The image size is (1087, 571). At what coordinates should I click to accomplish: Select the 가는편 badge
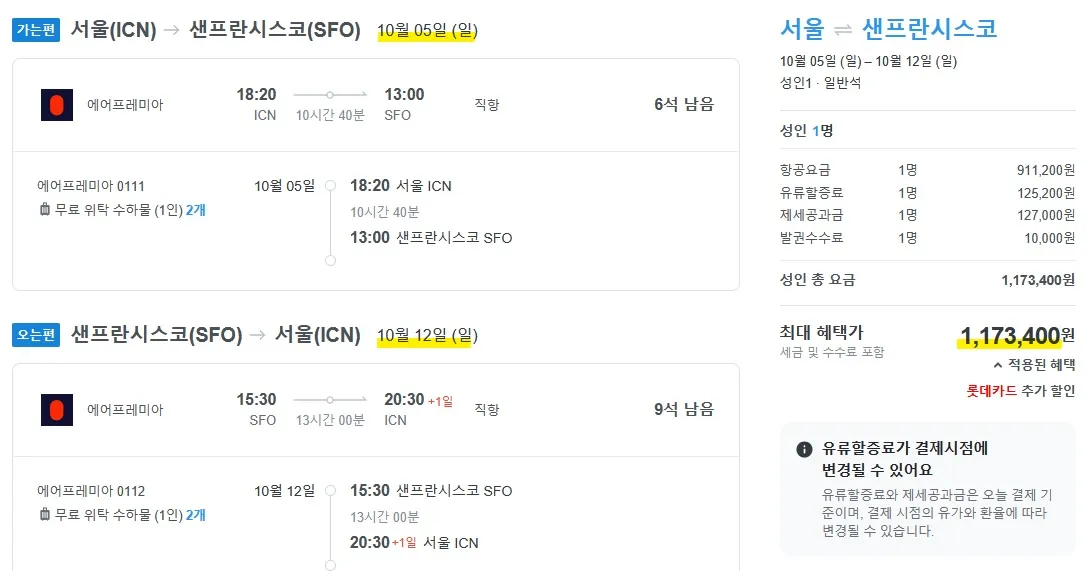point(36,30)
